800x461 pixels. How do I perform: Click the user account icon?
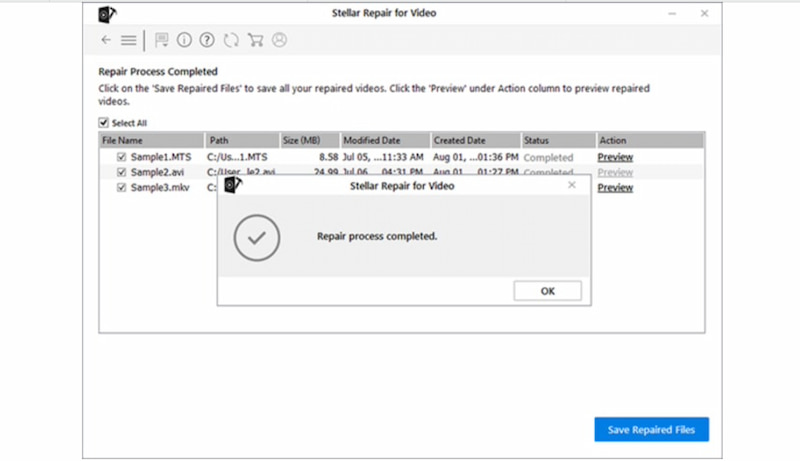(279, 40)
